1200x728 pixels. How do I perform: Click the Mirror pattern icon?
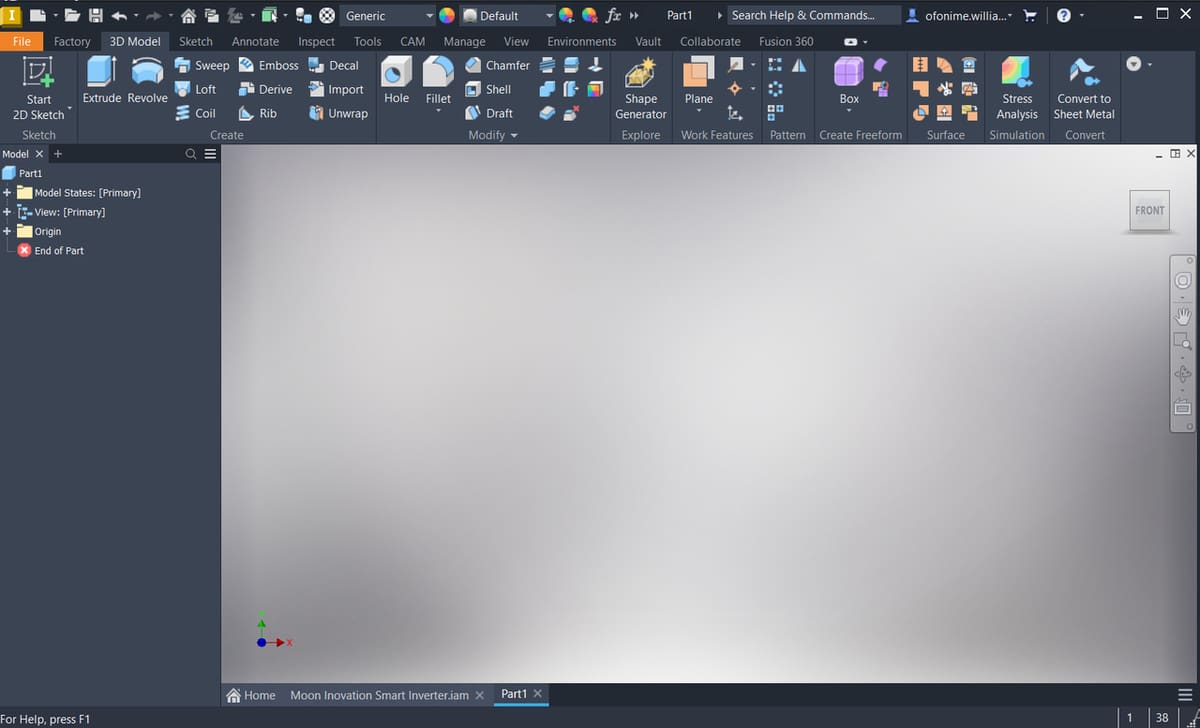click(799, 65)
